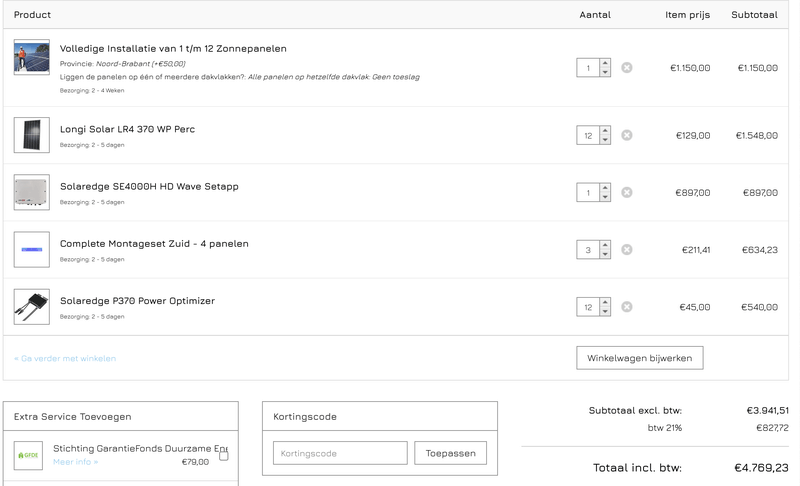Increase the Volledige Installatie quantity
Viewport: 800px width, 486px height.
[605, 63]
